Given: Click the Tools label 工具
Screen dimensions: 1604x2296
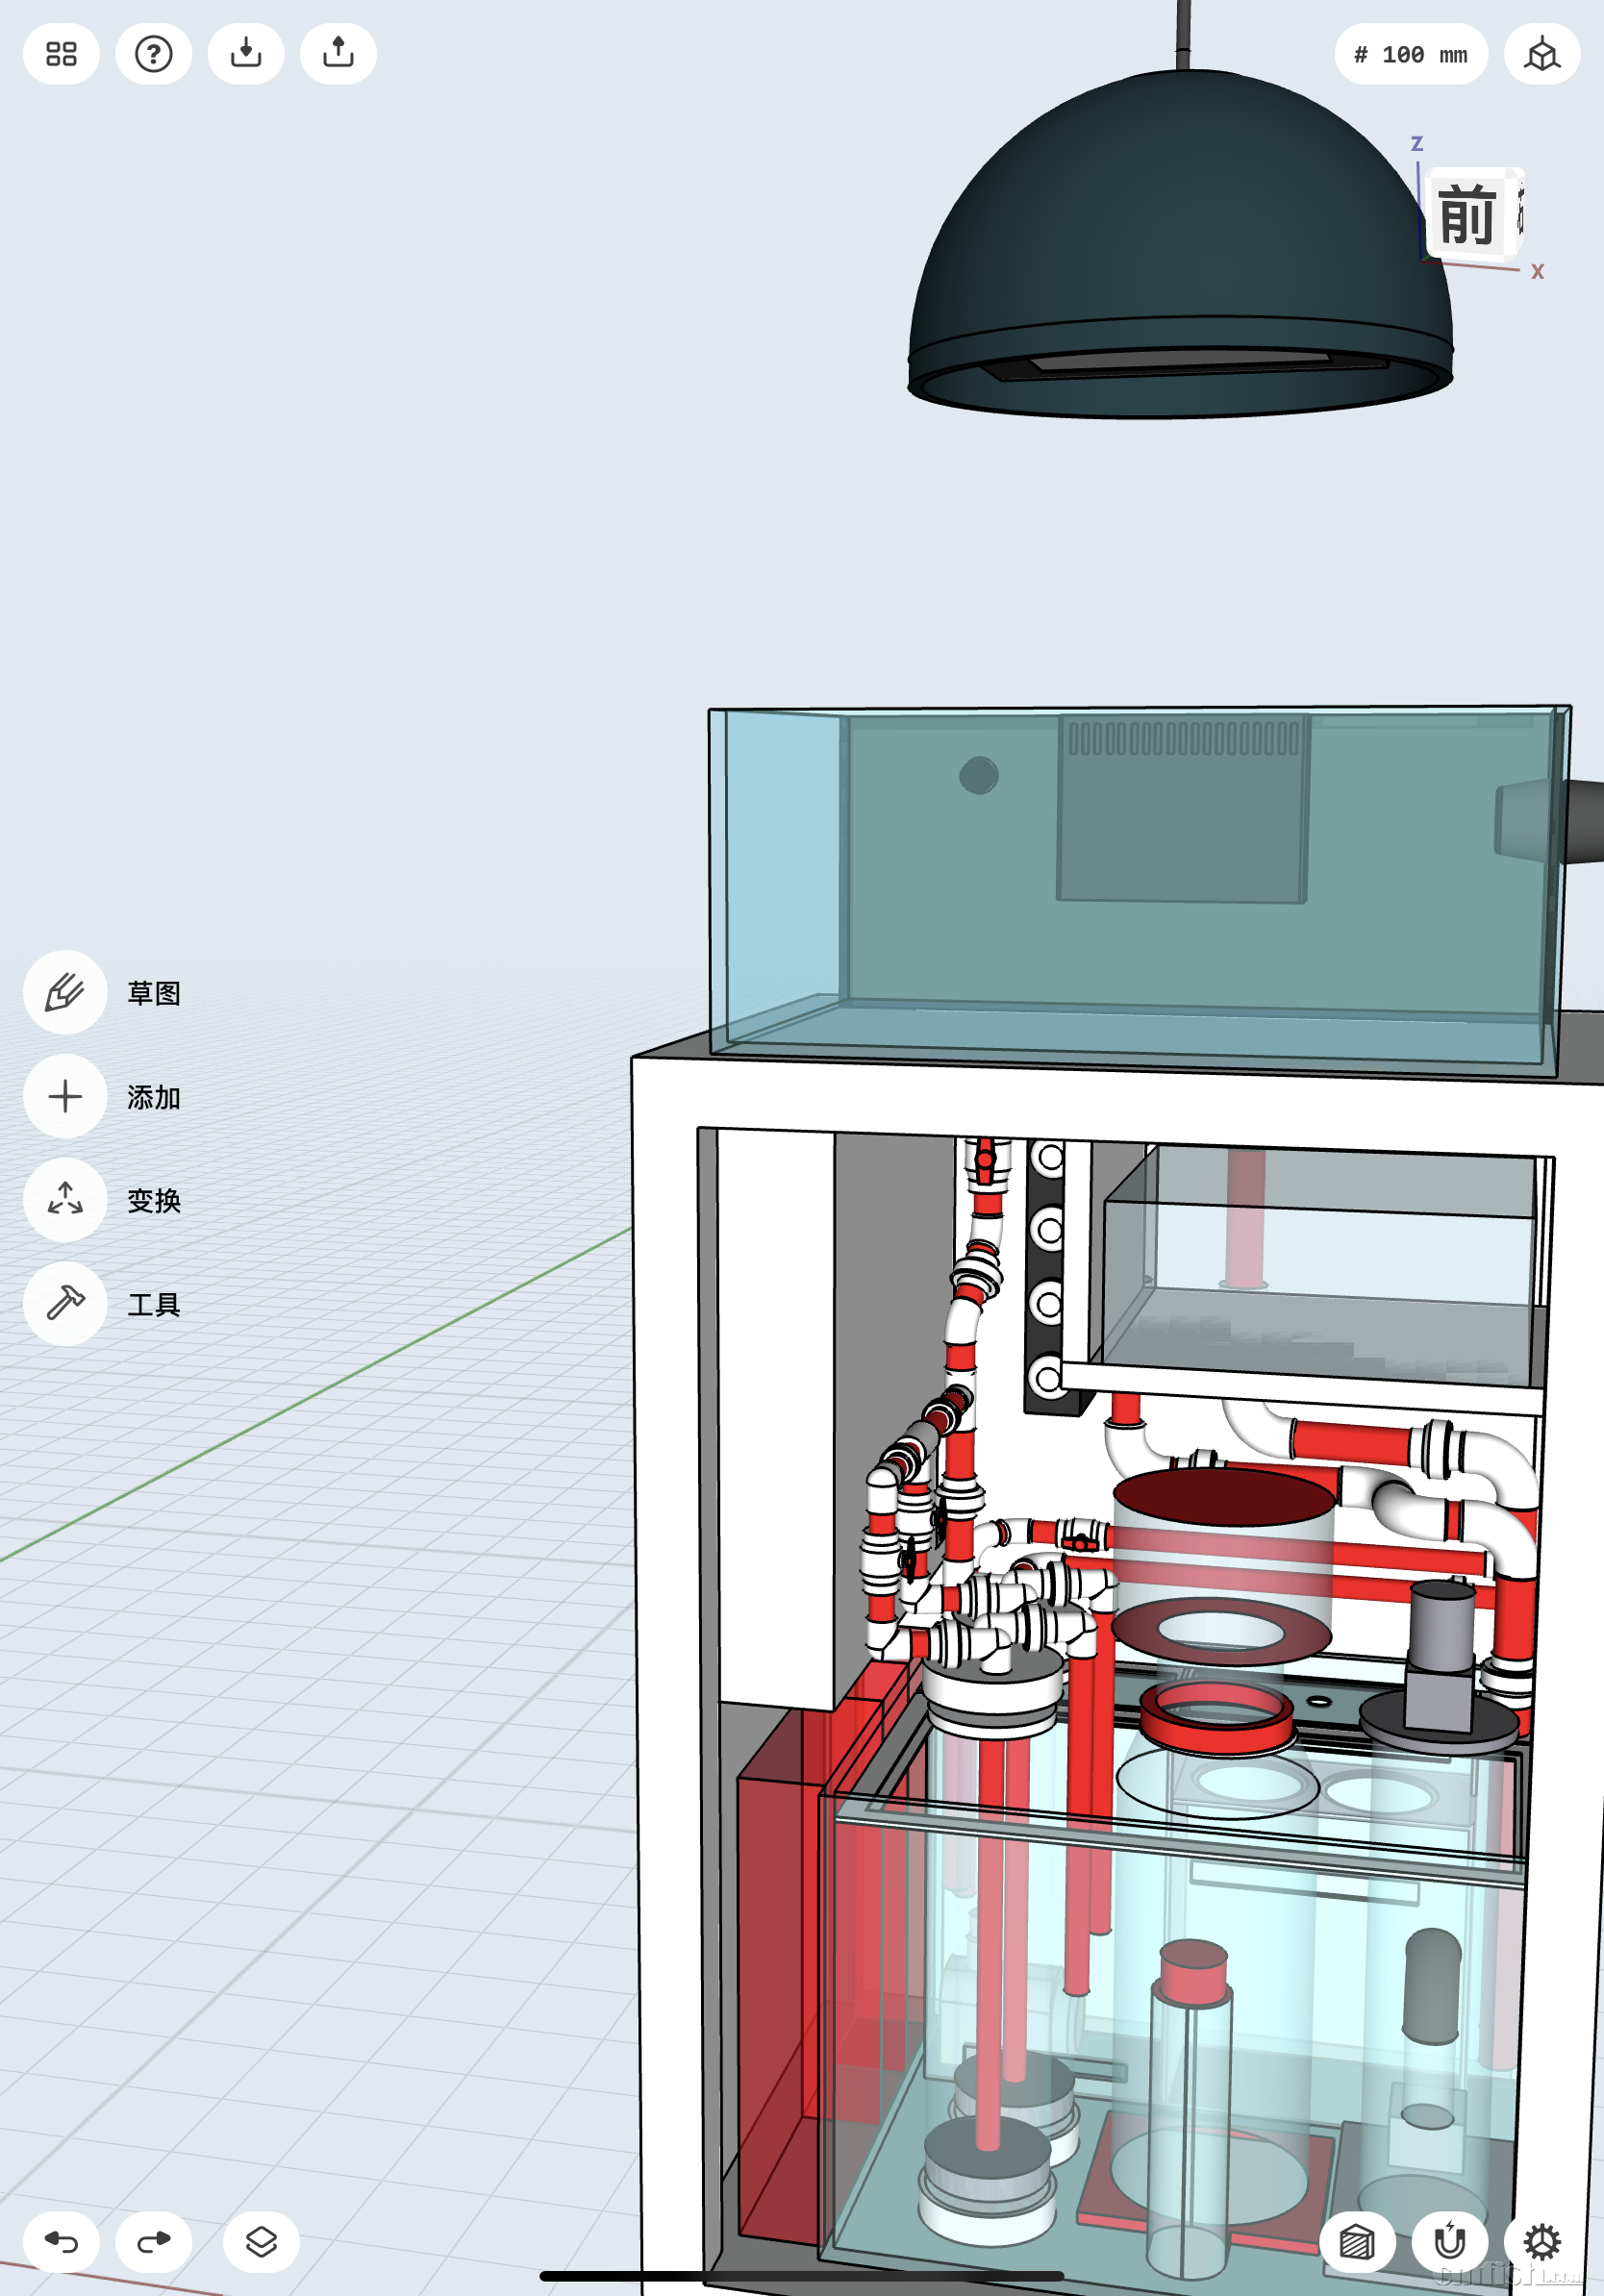Looking at the screenshot, I should click(x=154, y=1304).
